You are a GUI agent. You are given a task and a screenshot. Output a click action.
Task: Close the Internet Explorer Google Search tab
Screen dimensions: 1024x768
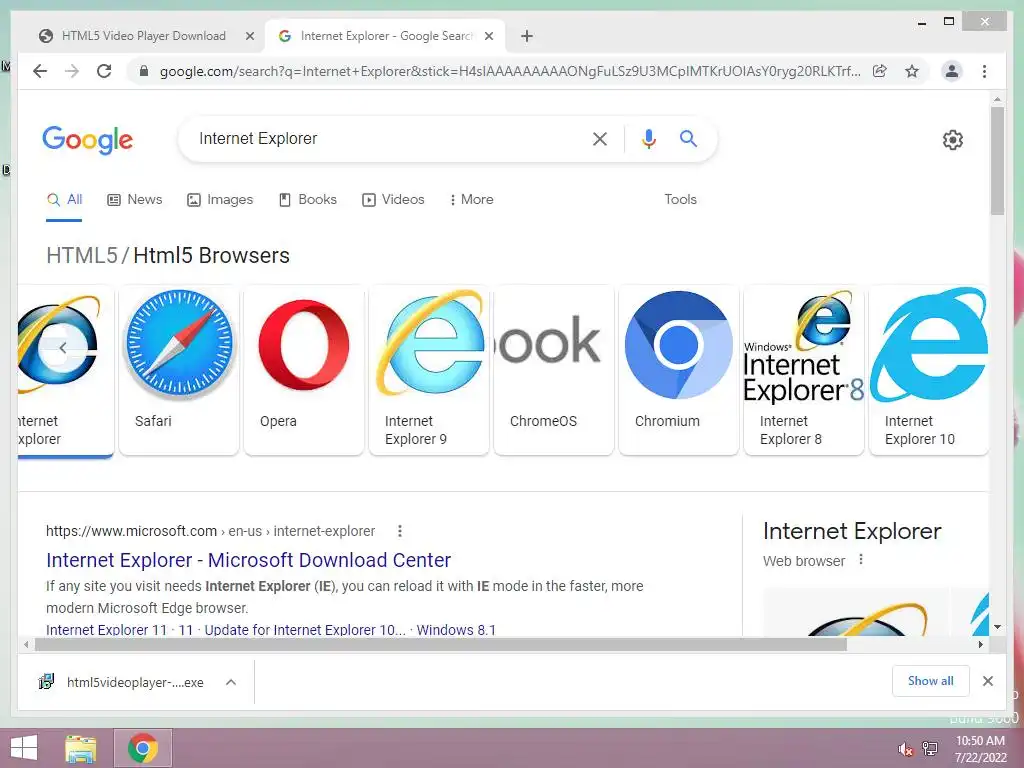488,37
